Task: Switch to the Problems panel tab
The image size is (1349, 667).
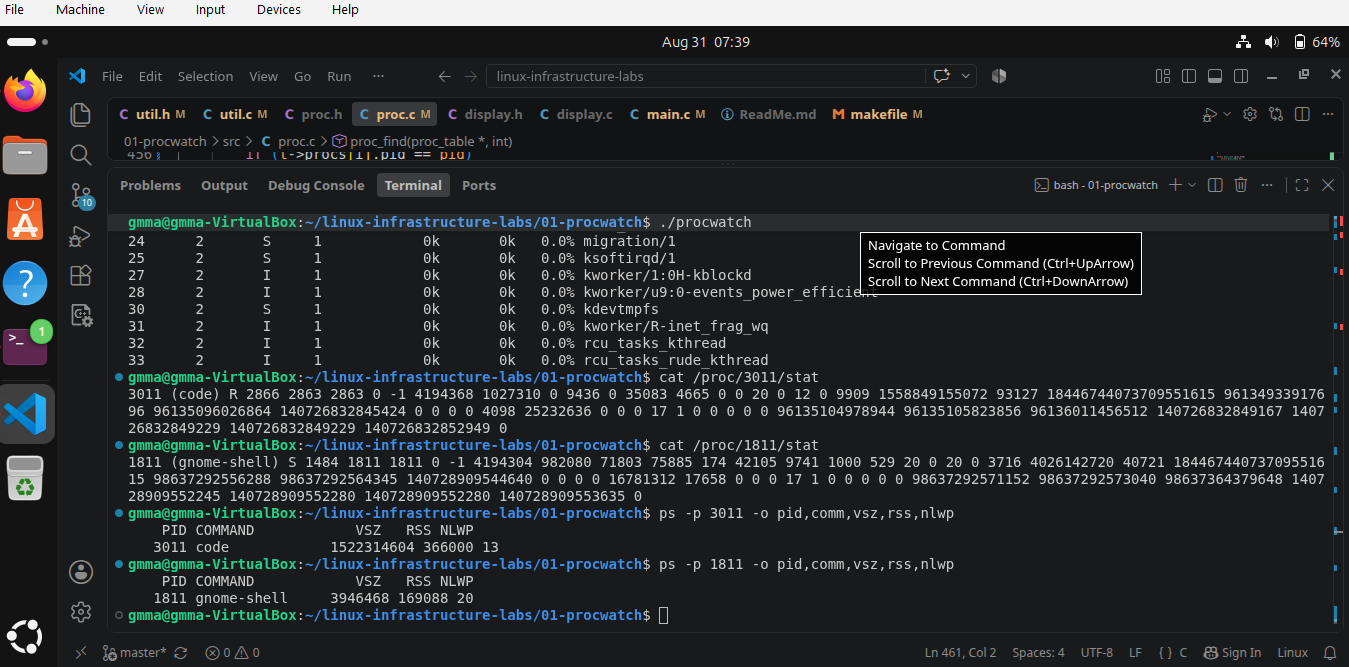Action: coord(150,185)
